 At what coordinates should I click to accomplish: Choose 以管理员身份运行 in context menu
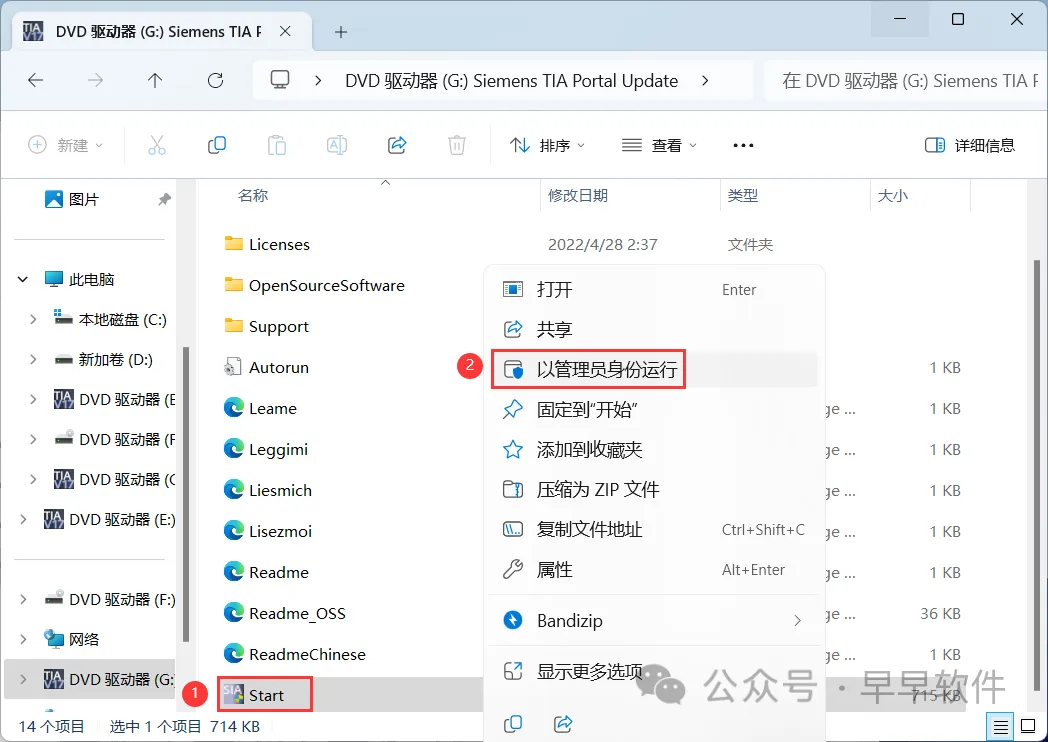(x=654, y=369)
